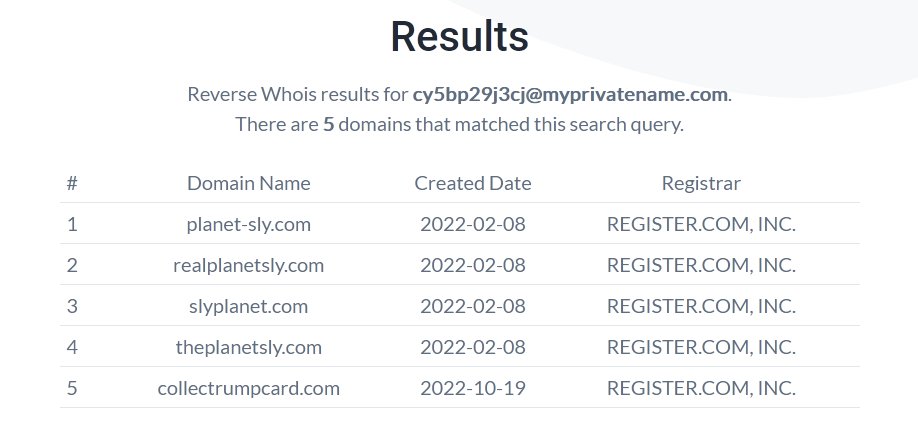918x437 pixels.
Task: Select the registrar cell for collectrumpcard.com
Action: (701, 388)
